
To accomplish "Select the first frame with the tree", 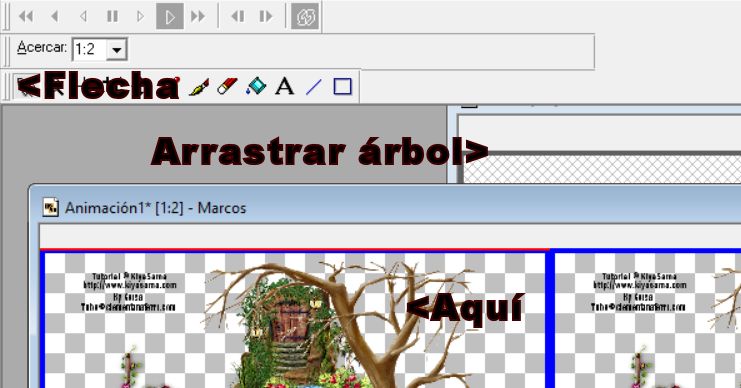I will 294,320.
